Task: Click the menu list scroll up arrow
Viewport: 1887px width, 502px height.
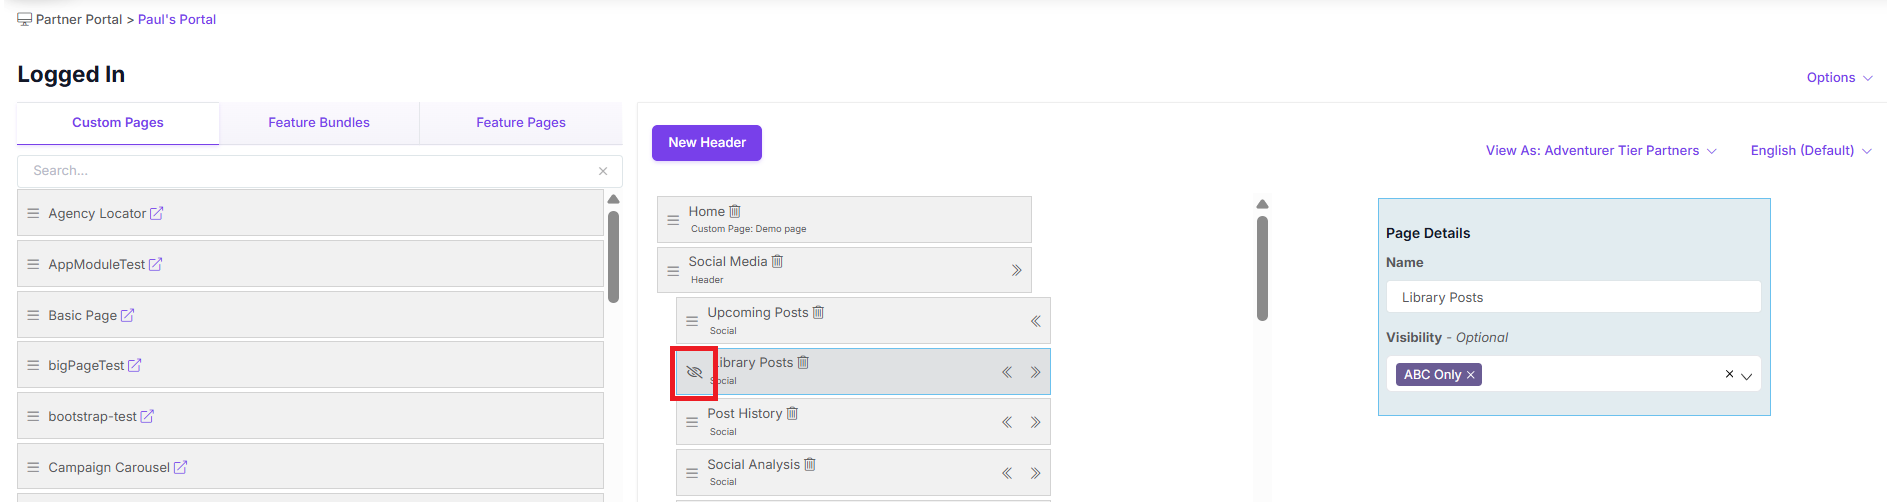Action: (1262, 204)
